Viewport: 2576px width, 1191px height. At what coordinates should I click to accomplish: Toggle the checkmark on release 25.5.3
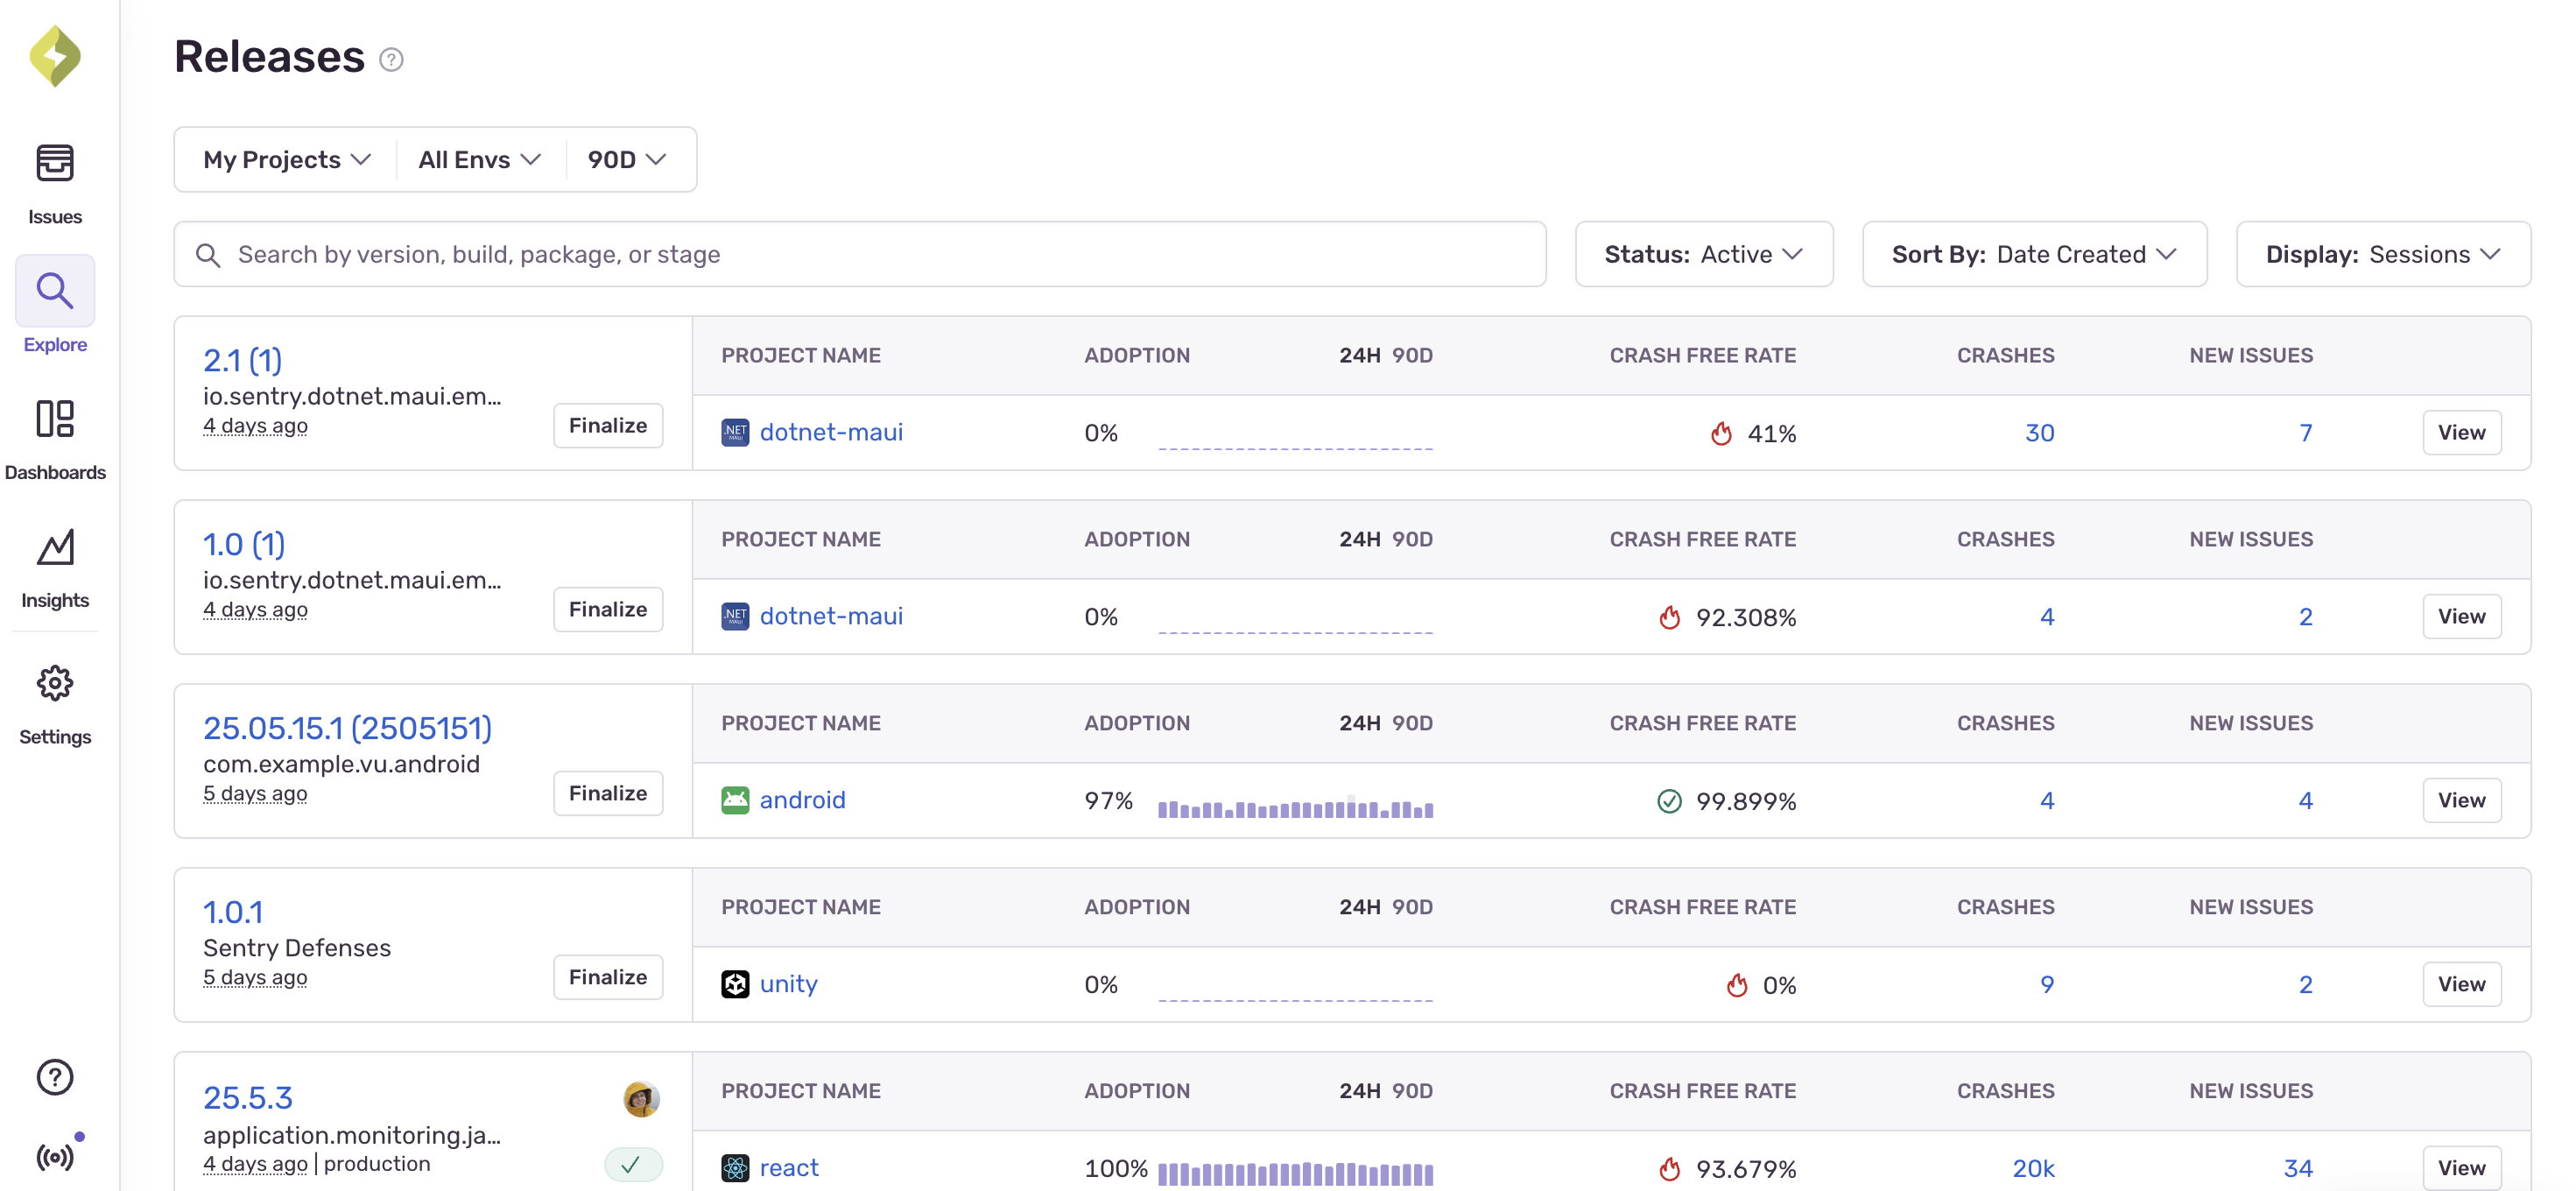[x=632, y=1164]
